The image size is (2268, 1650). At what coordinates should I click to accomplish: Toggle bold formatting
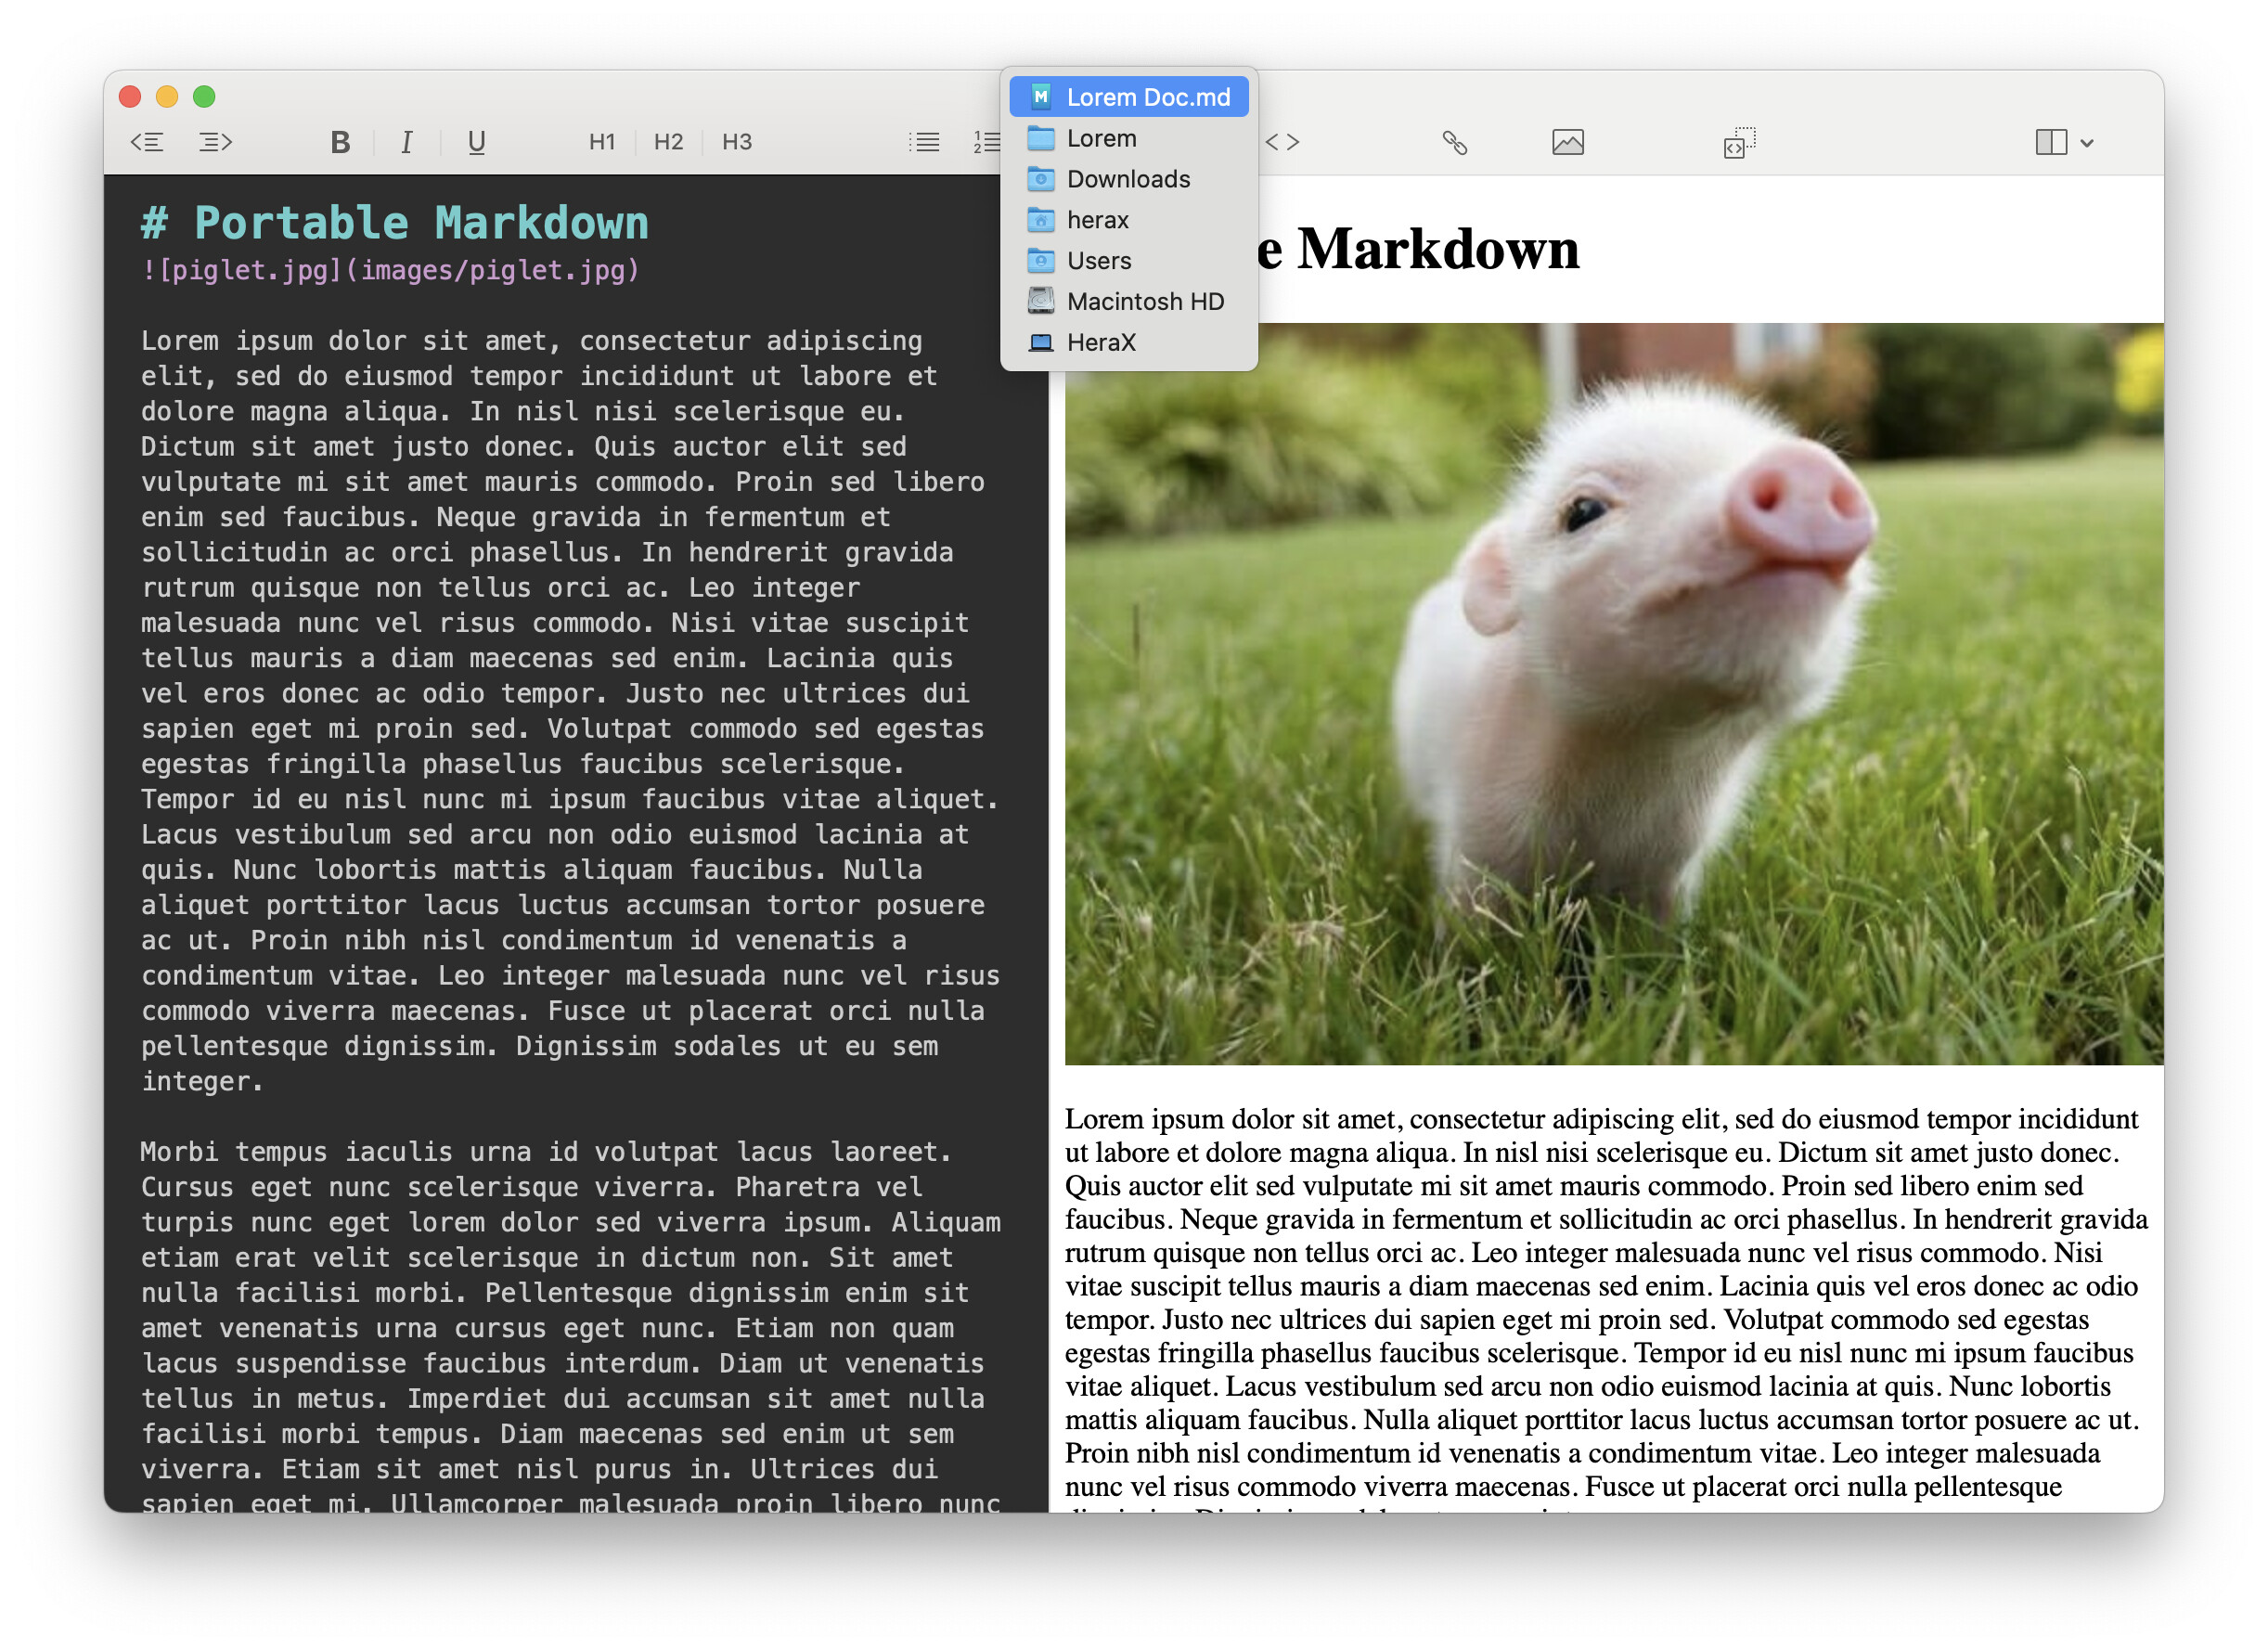pos(340,142)
